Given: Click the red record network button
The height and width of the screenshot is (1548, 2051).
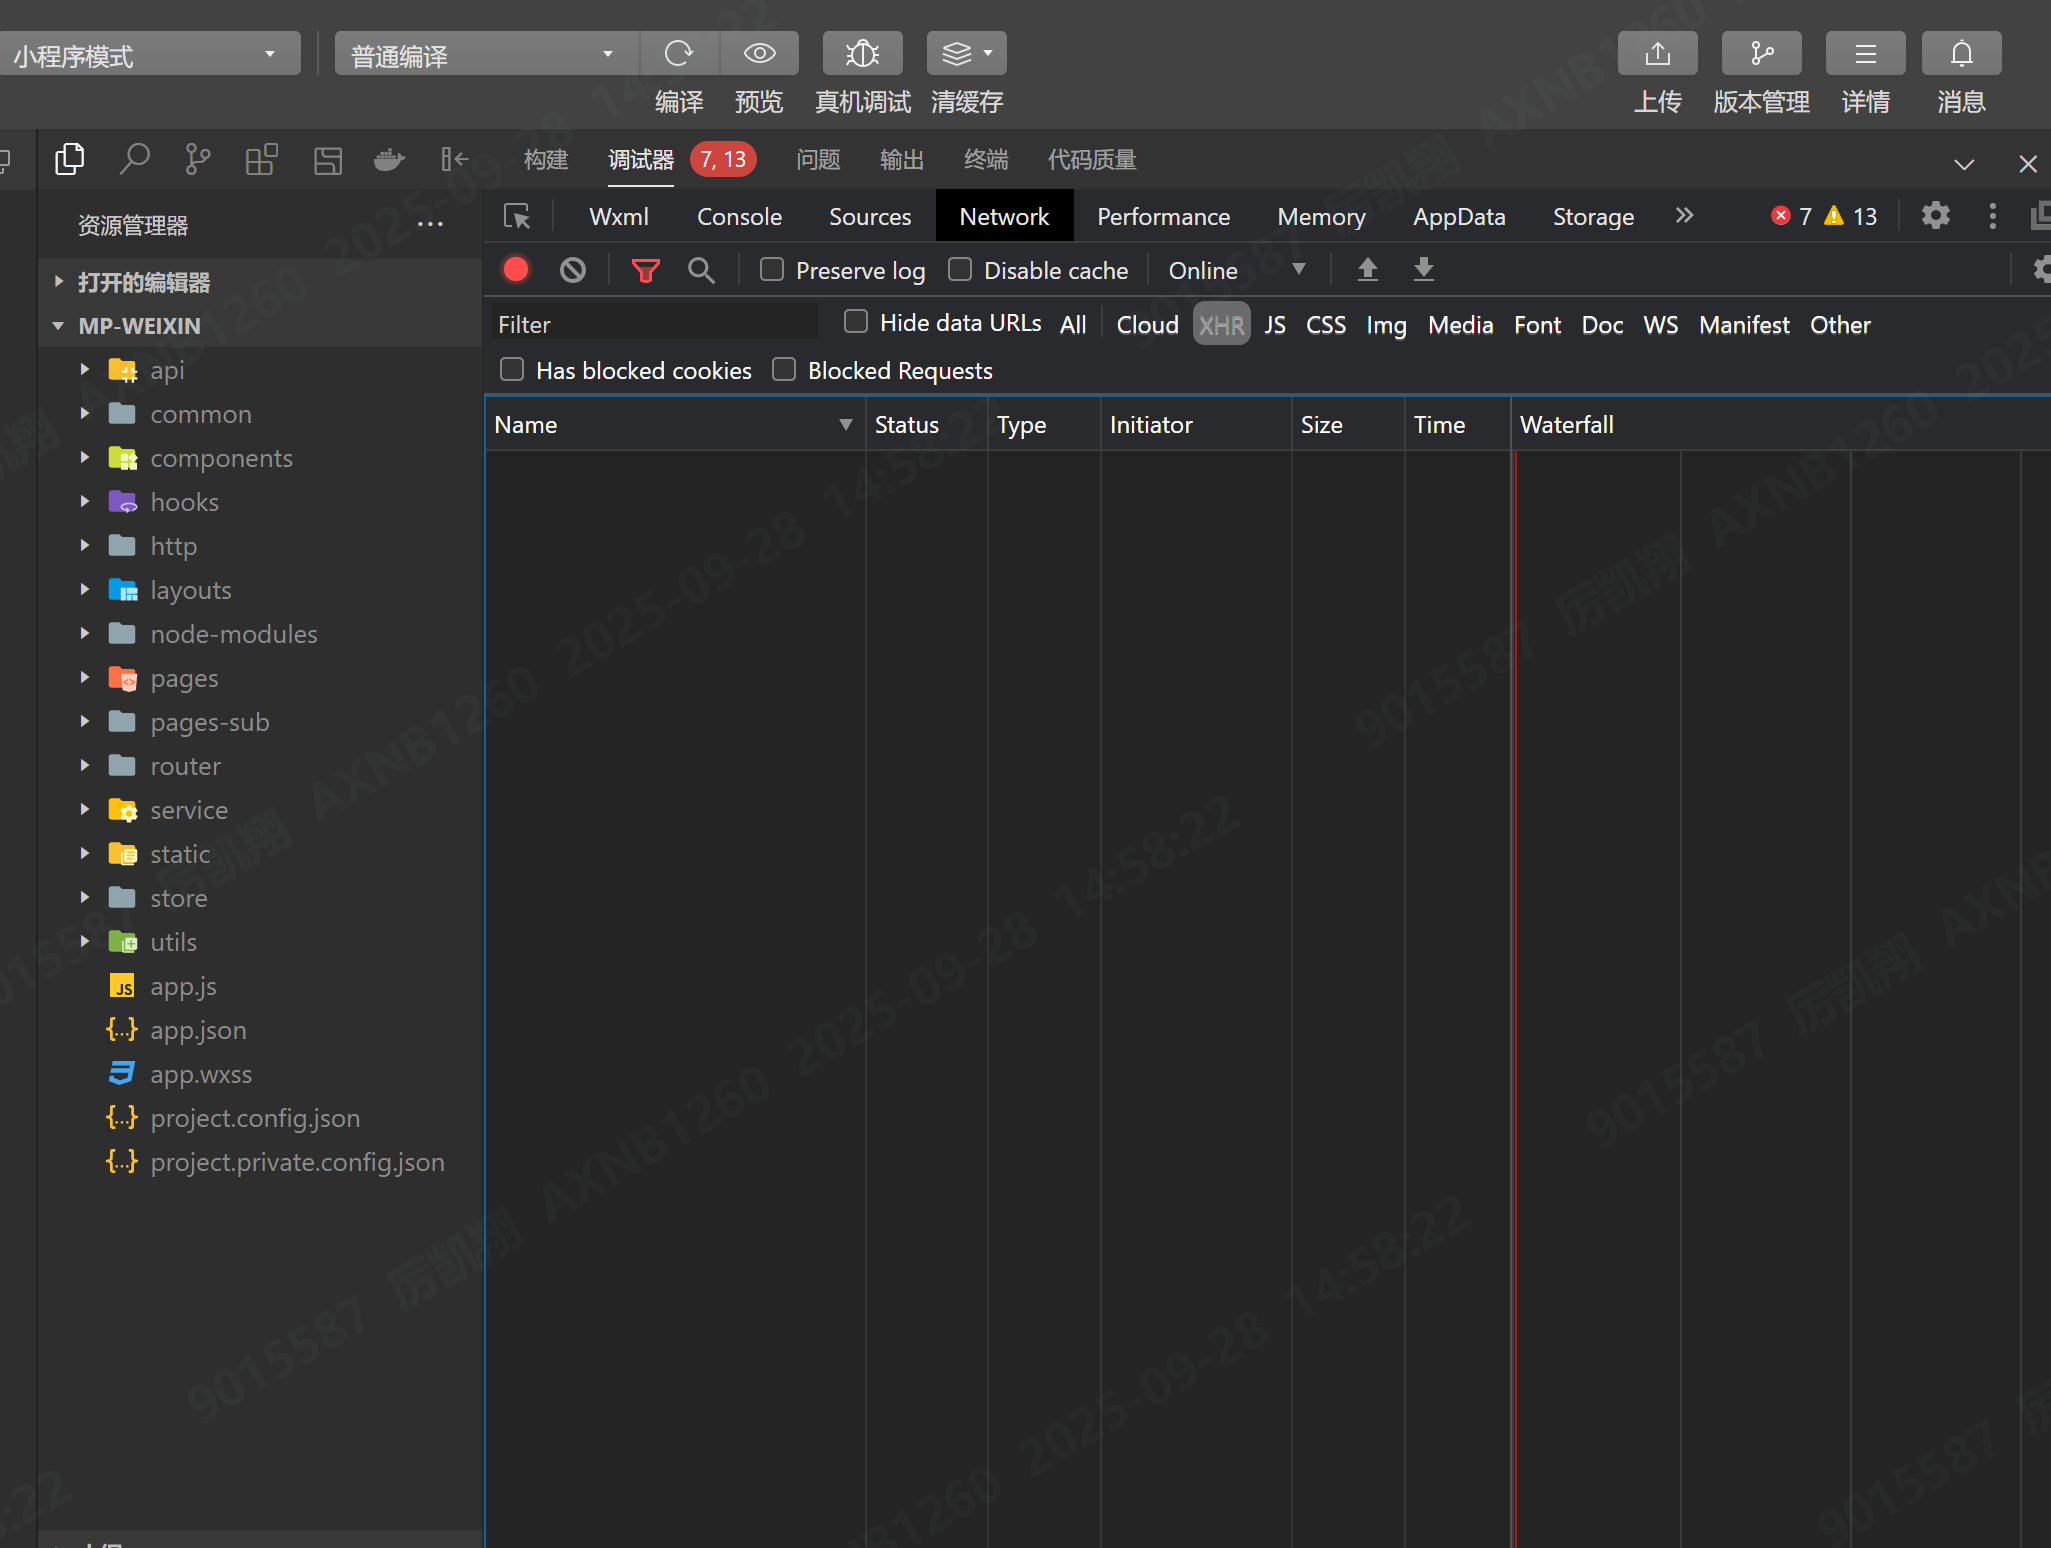Looking at the screenshot, I should click(x=516, y=270).
